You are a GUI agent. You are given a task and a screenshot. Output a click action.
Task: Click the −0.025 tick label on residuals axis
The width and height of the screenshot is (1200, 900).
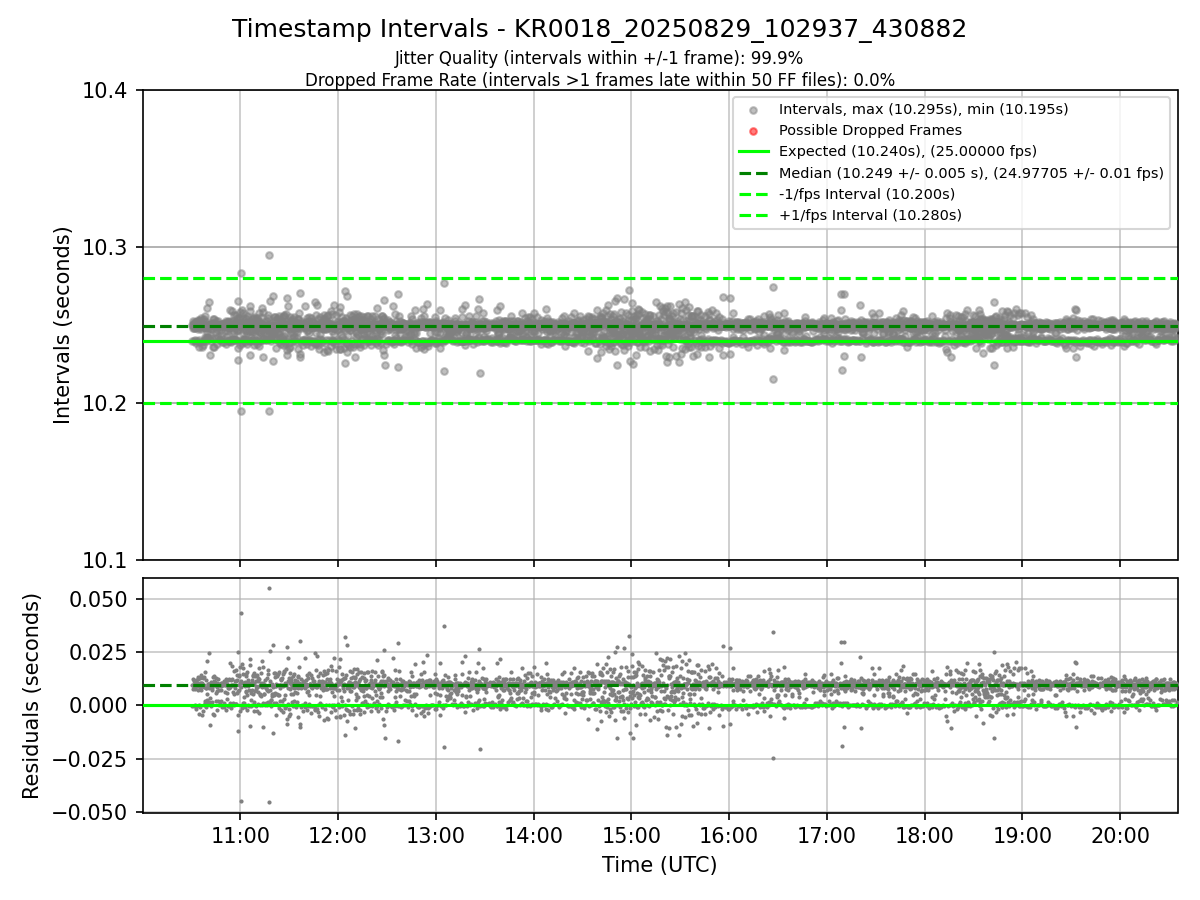coord(91,759)
